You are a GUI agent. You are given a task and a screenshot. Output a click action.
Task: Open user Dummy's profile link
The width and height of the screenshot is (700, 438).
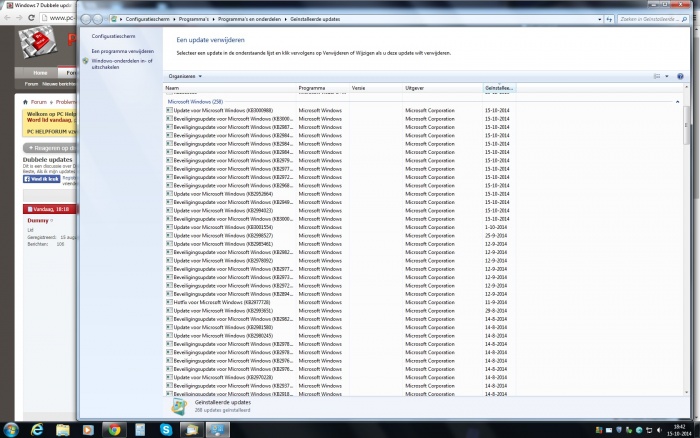tap(38, 221)
